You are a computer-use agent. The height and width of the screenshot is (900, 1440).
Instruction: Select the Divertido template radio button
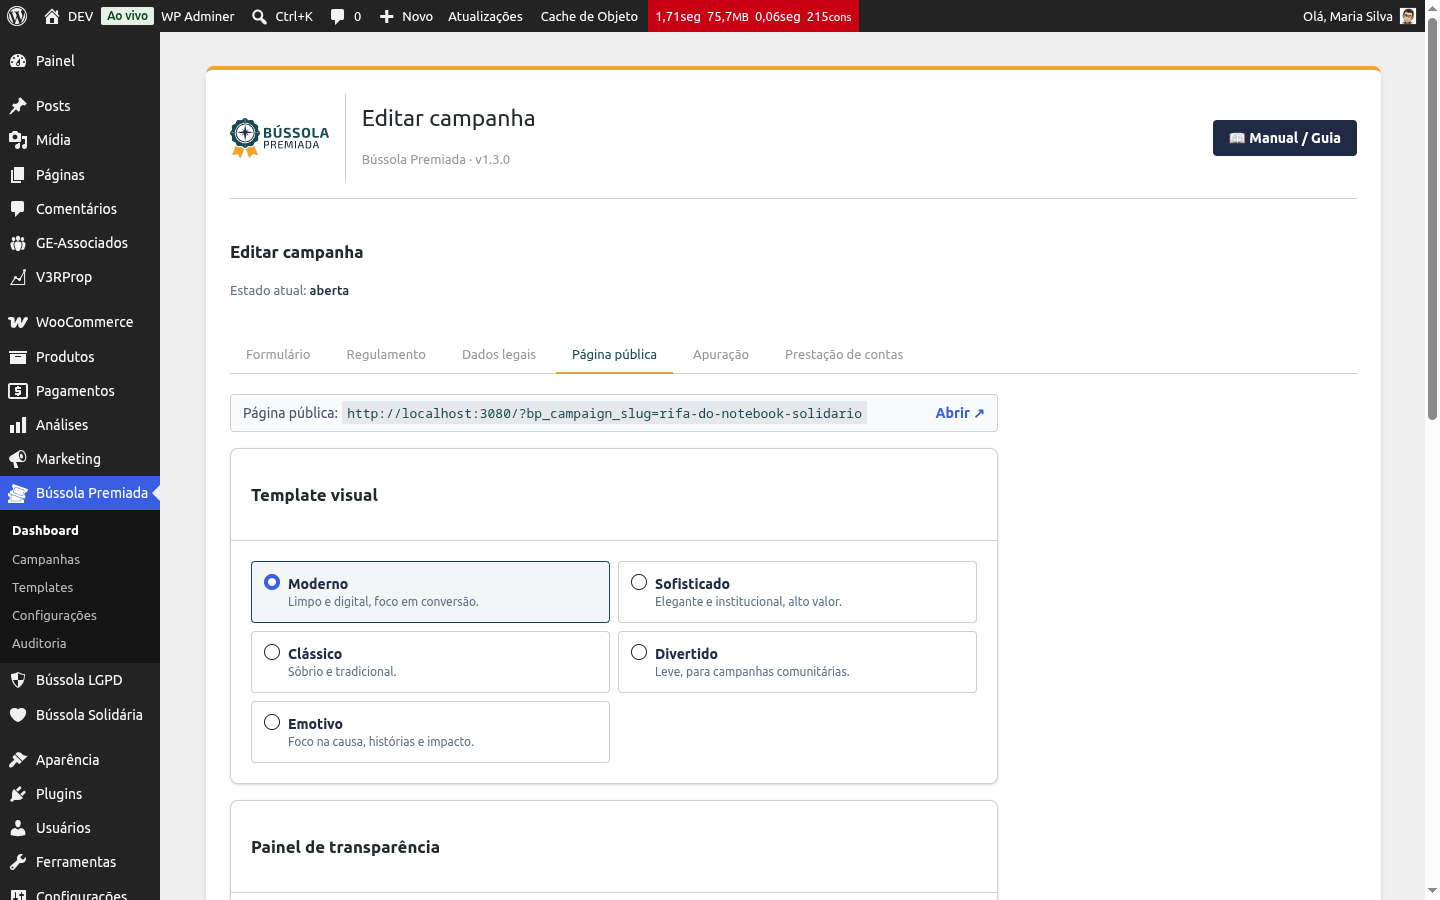pos(639,652)
